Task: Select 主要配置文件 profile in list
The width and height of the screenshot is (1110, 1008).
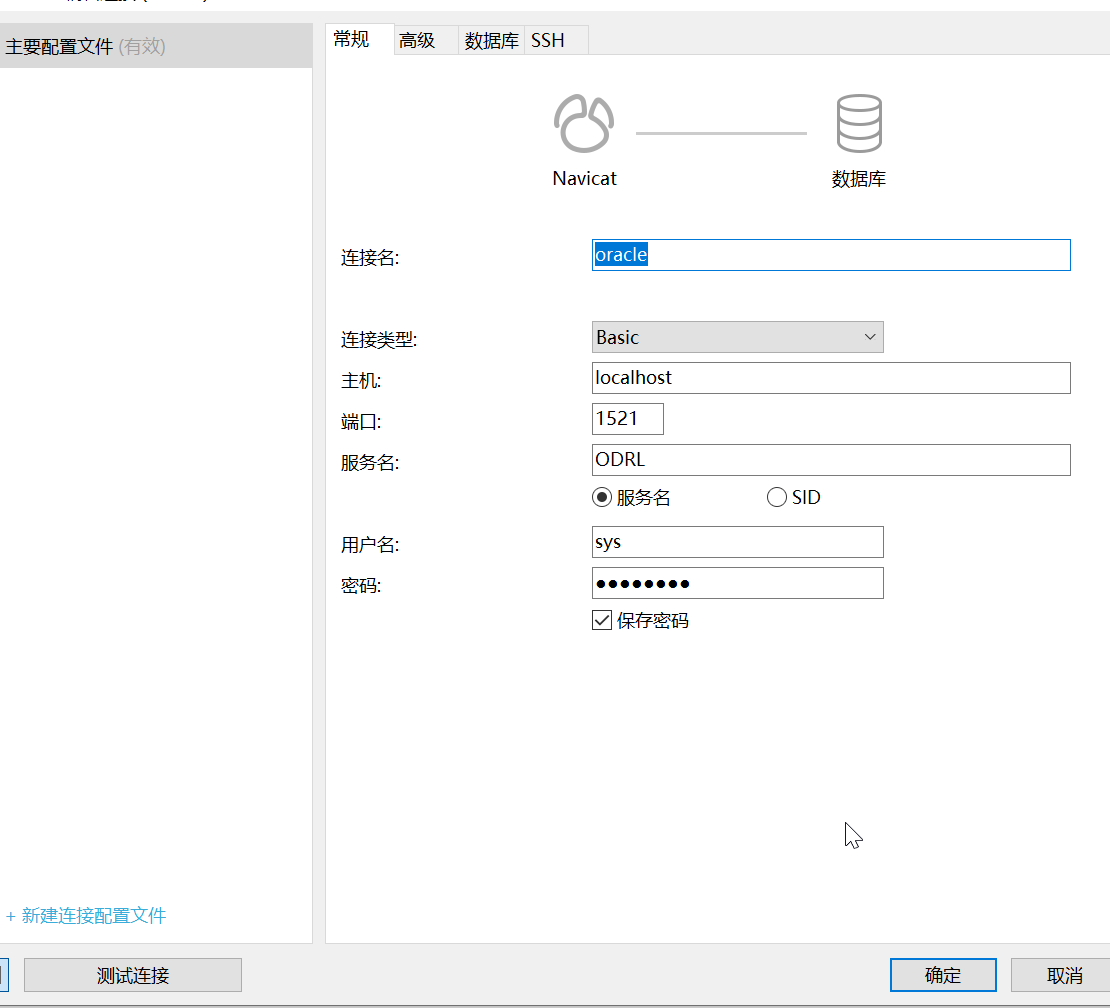Action: (86, 46)
